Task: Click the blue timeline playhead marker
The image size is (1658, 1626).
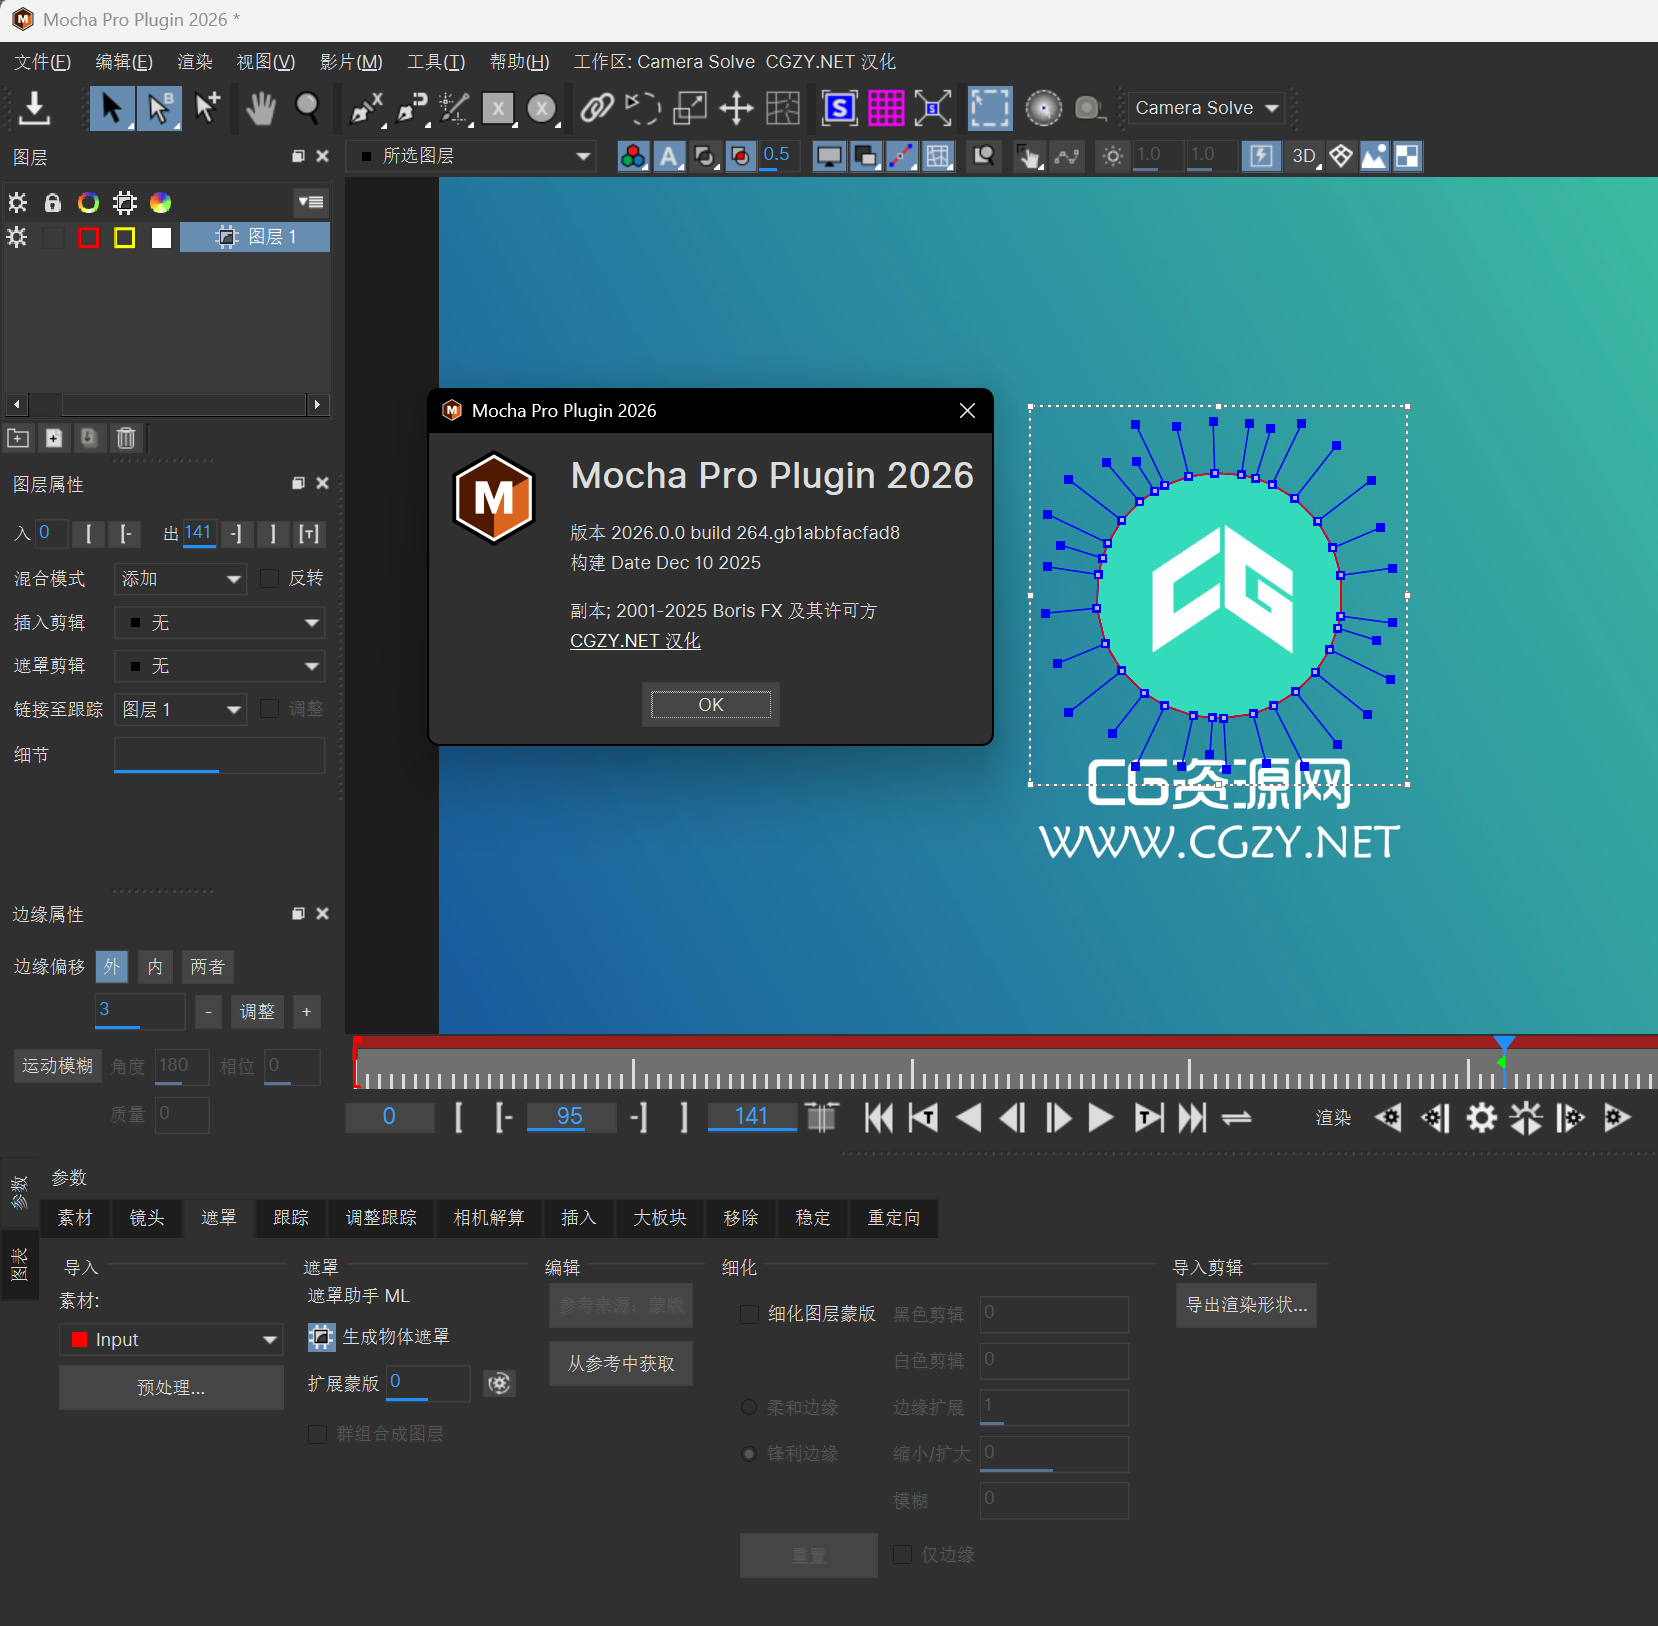Action: [1504, 1043]
